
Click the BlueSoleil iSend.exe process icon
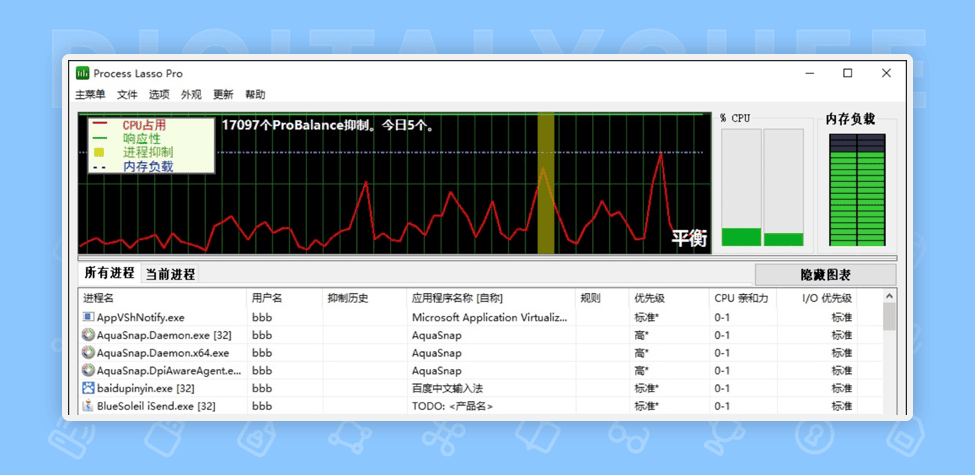88,406
